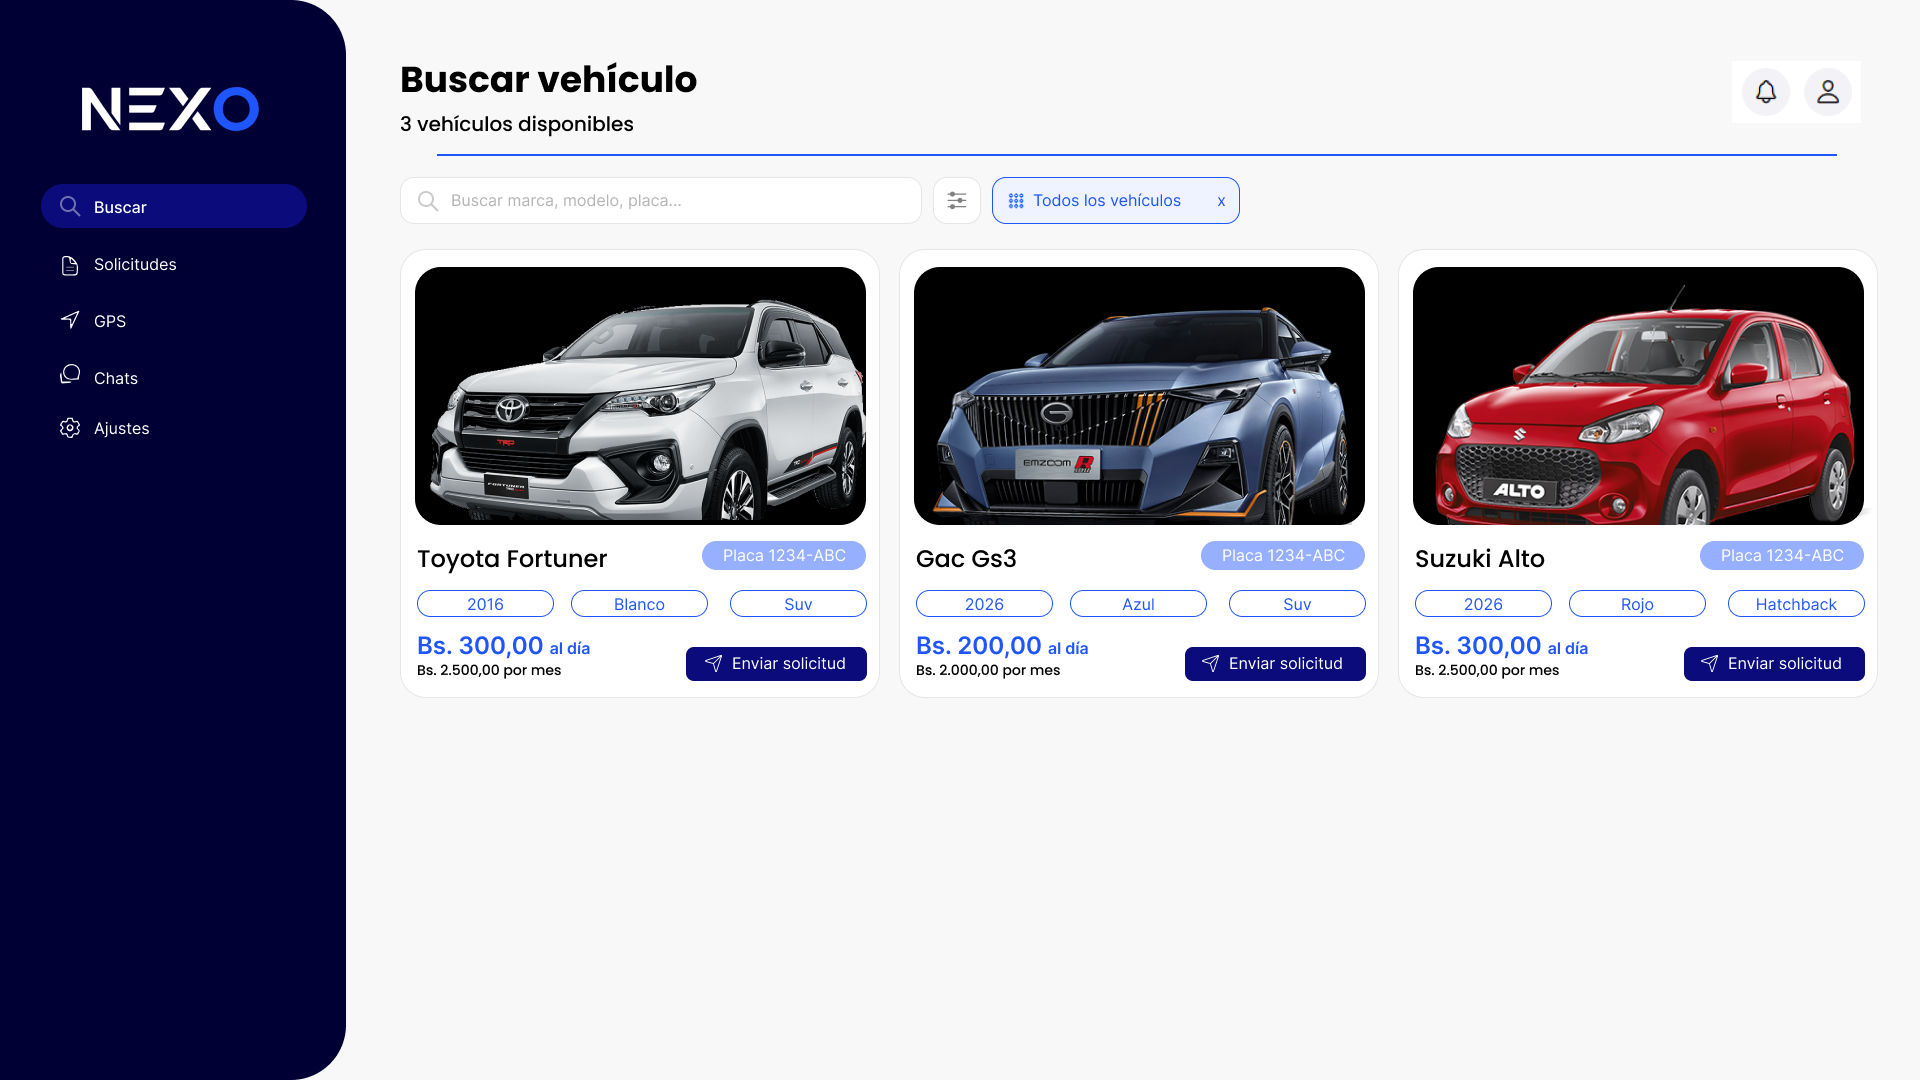The image size is (1920, 1080).
Task: Send request for Toyota Fortuner
Action: click(x=776, y=664)
